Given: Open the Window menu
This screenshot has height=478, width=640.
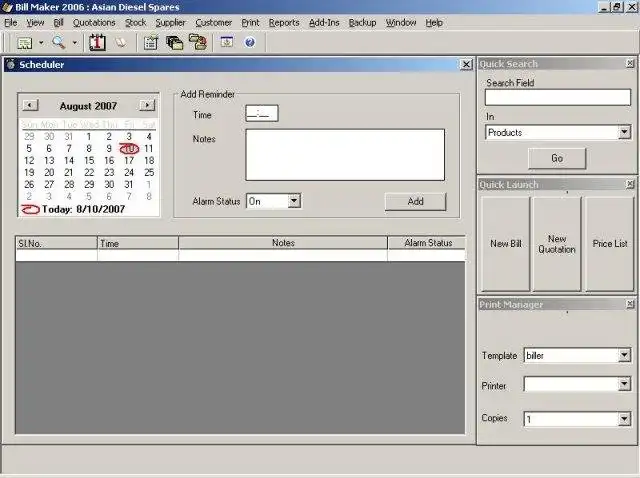Looking at the screenshot, I should point(401,23).
